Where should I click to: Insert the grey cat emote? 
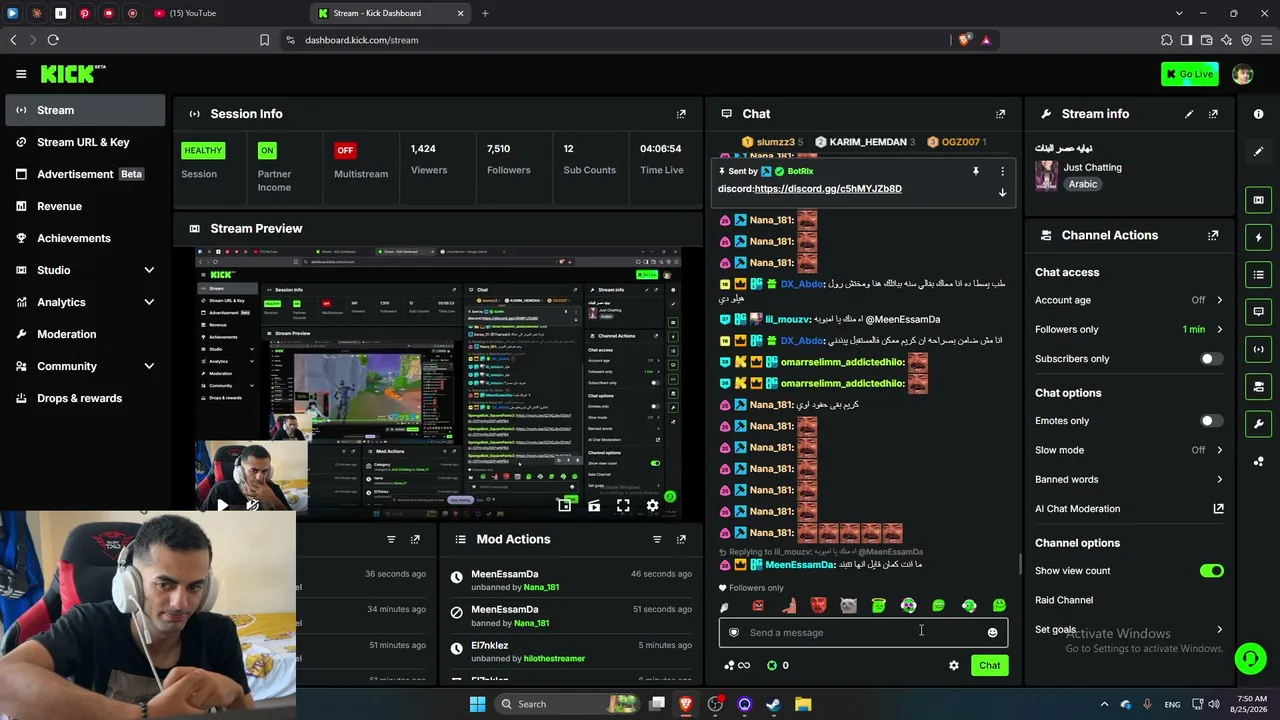tap(848, 605)
